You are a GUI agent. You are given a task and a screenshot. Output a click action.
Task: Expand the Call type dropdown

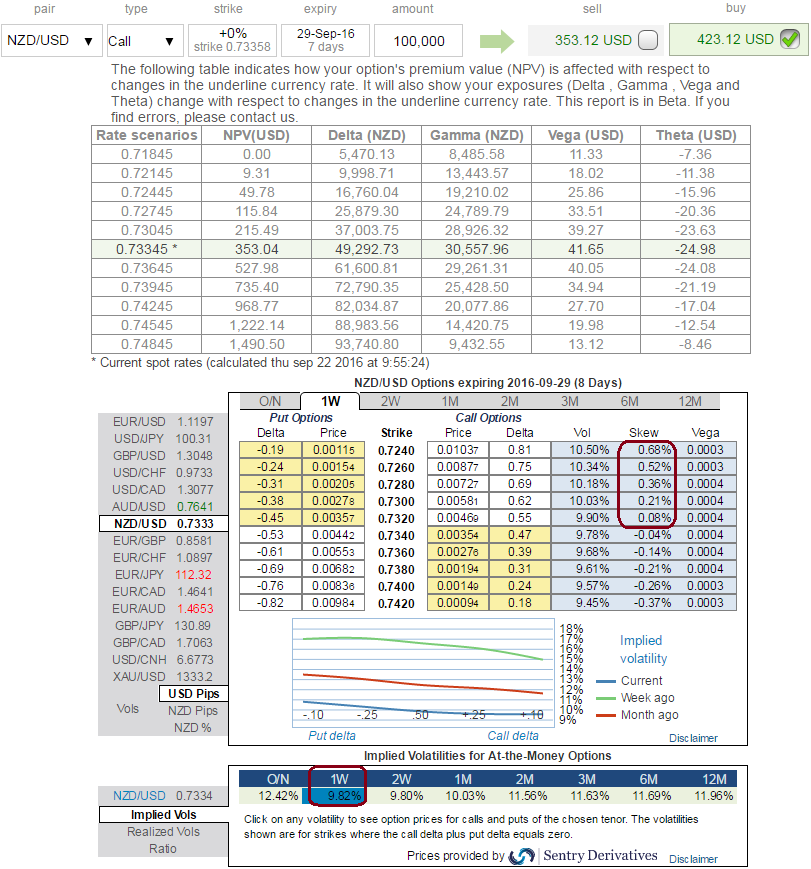tap(140, 41)
